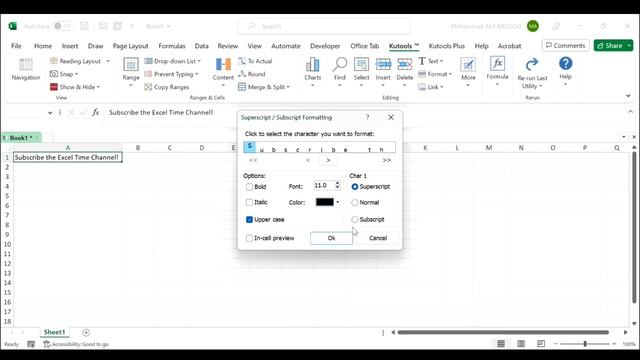Open the Kutools Plus tab
Image resolution: width=640 pixels, height=360 pixels.
[x=447, y=46]
